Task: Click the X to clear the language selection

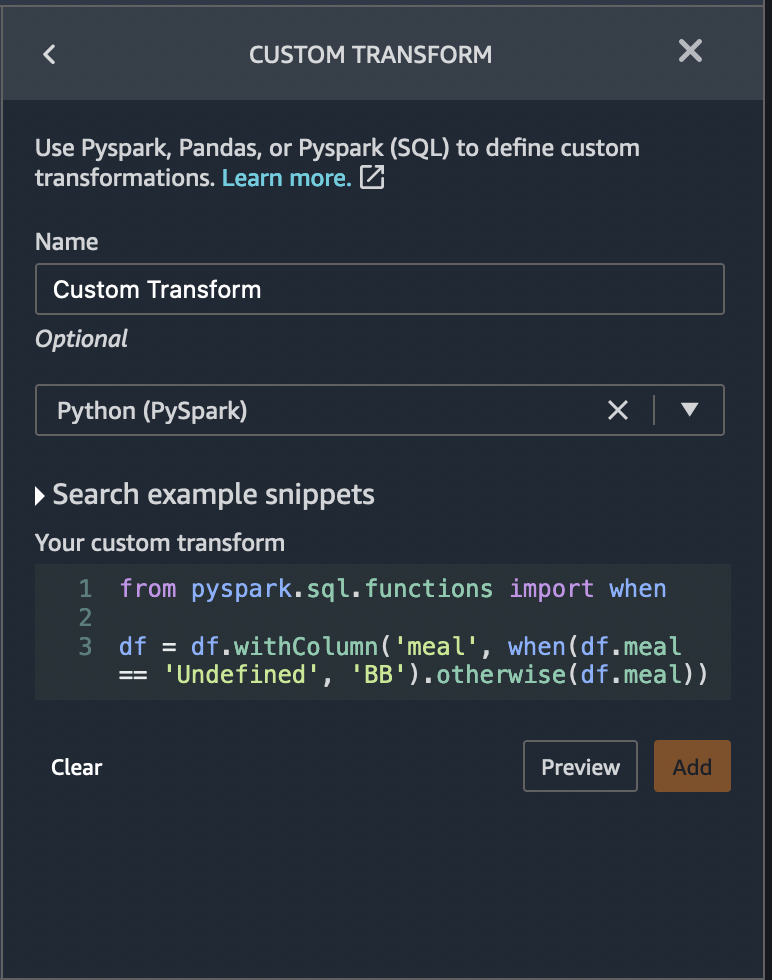Action: [x=617, y=410]
